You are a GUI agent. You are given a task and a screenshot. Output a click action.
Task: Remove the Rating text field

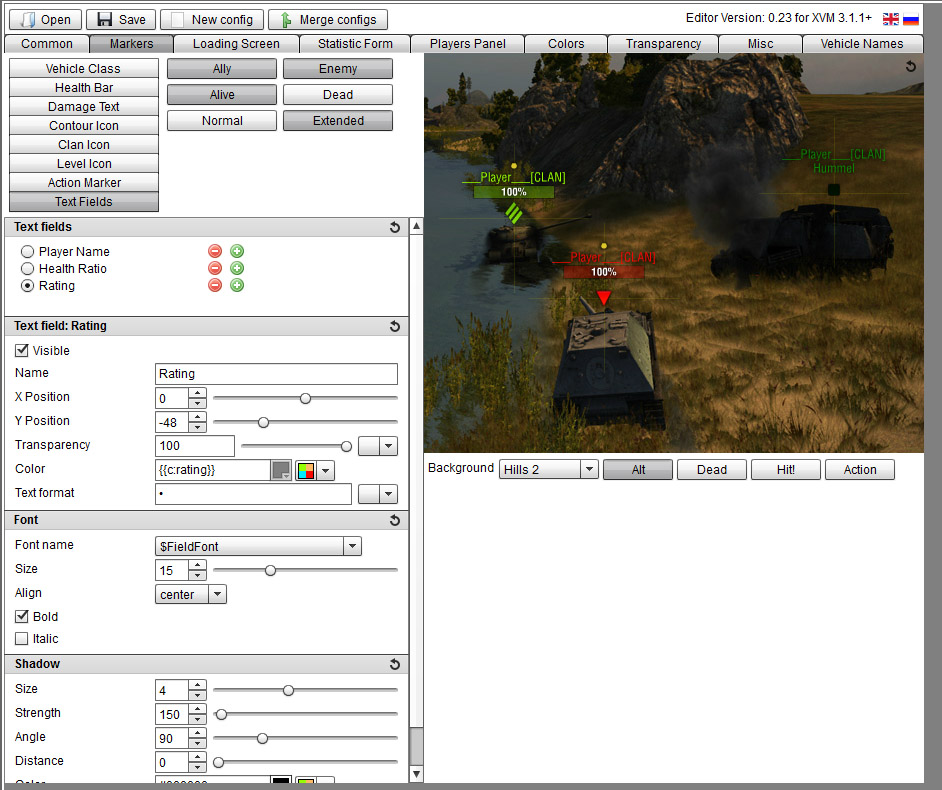pyautogui.click(x=215, y=285)
